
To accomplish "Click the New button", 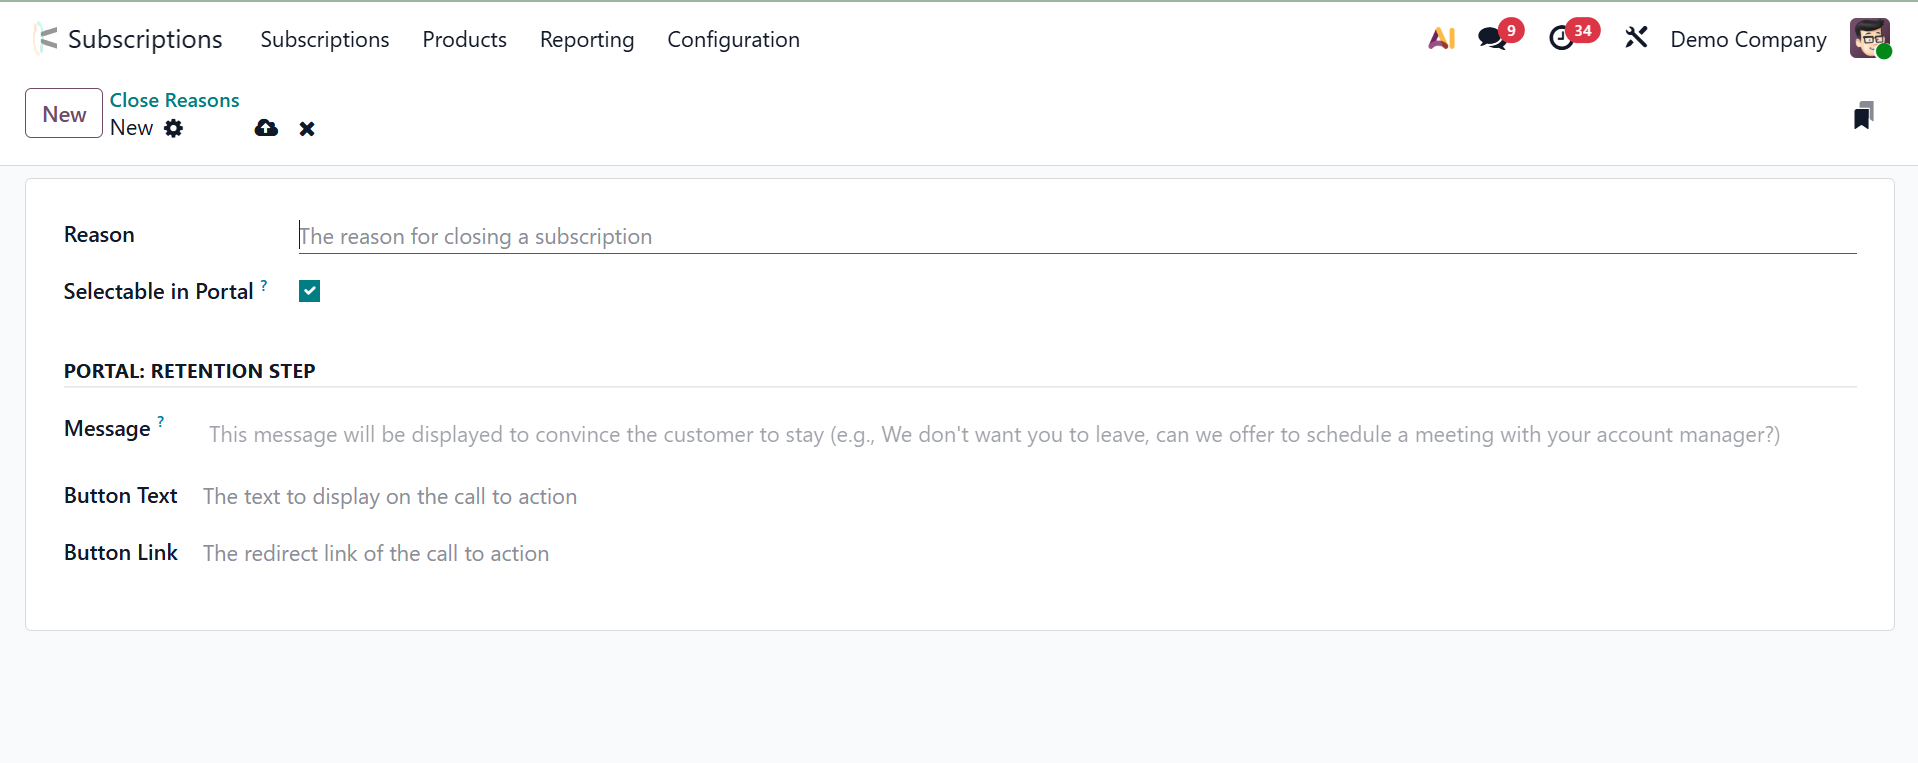I will (64, 113).
